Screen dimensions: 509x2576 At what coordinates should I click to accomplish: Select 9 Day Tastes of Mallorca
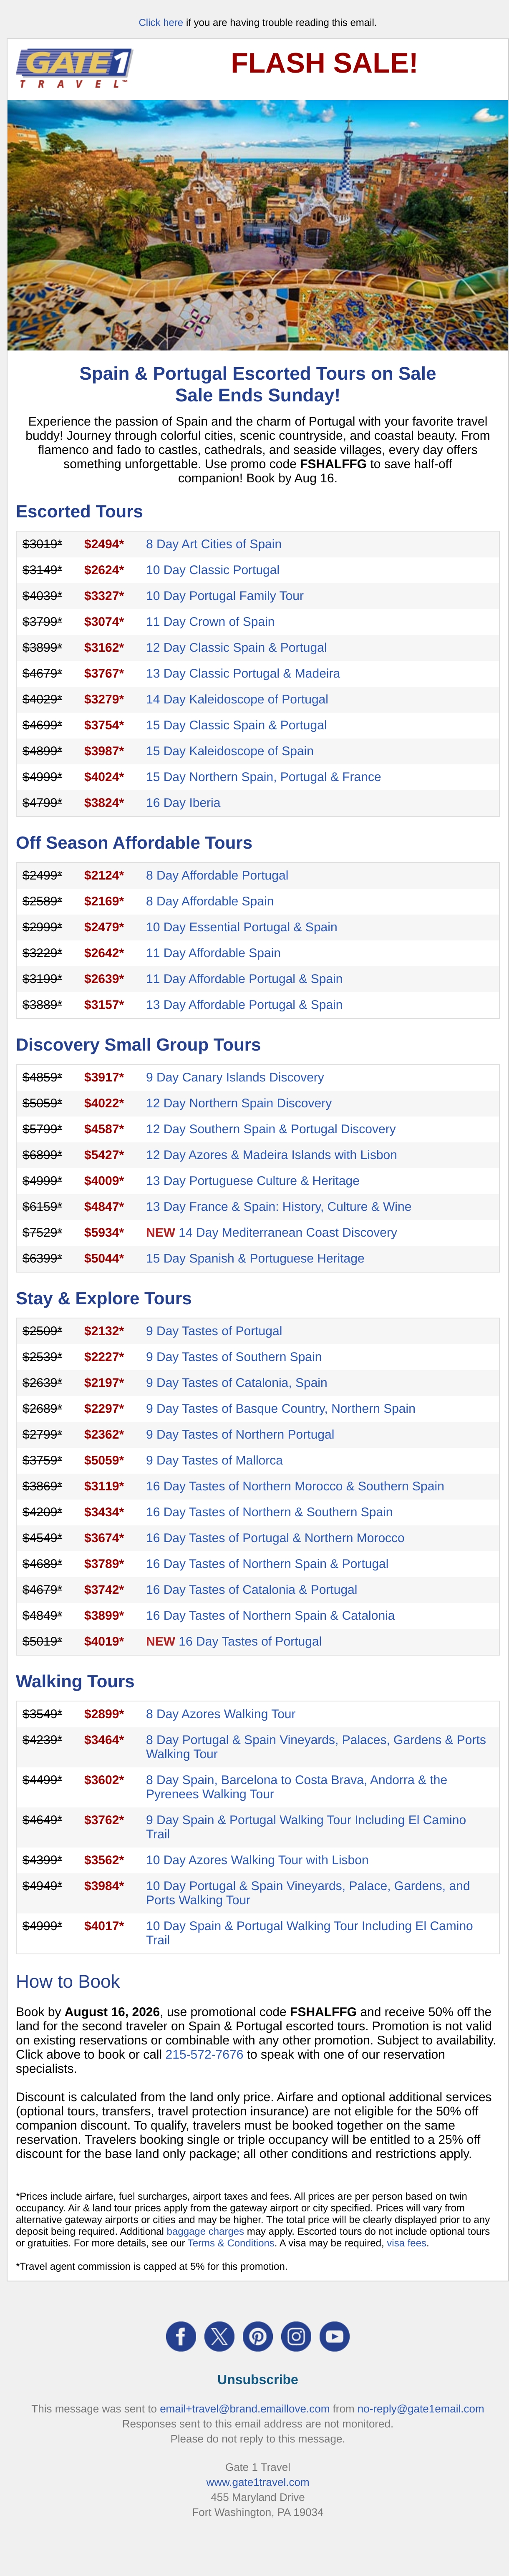[214, 1460]
